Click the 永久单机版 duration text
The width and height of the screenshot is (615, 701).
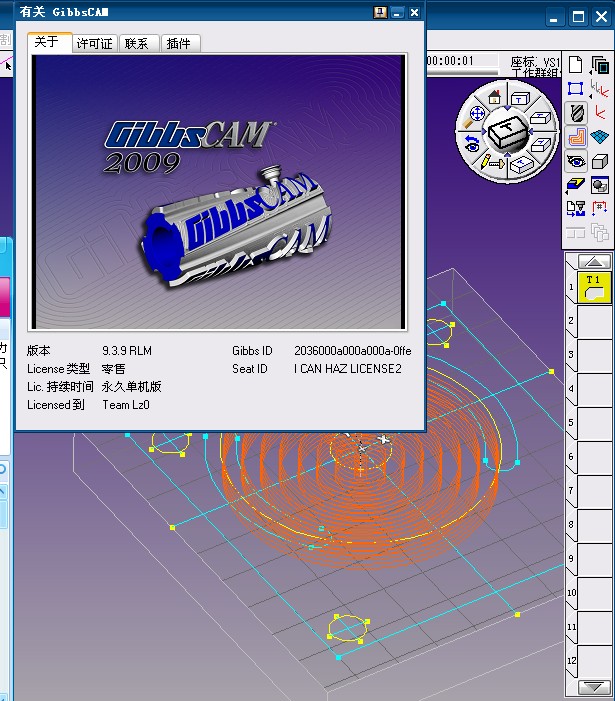[x=131, y=387]
